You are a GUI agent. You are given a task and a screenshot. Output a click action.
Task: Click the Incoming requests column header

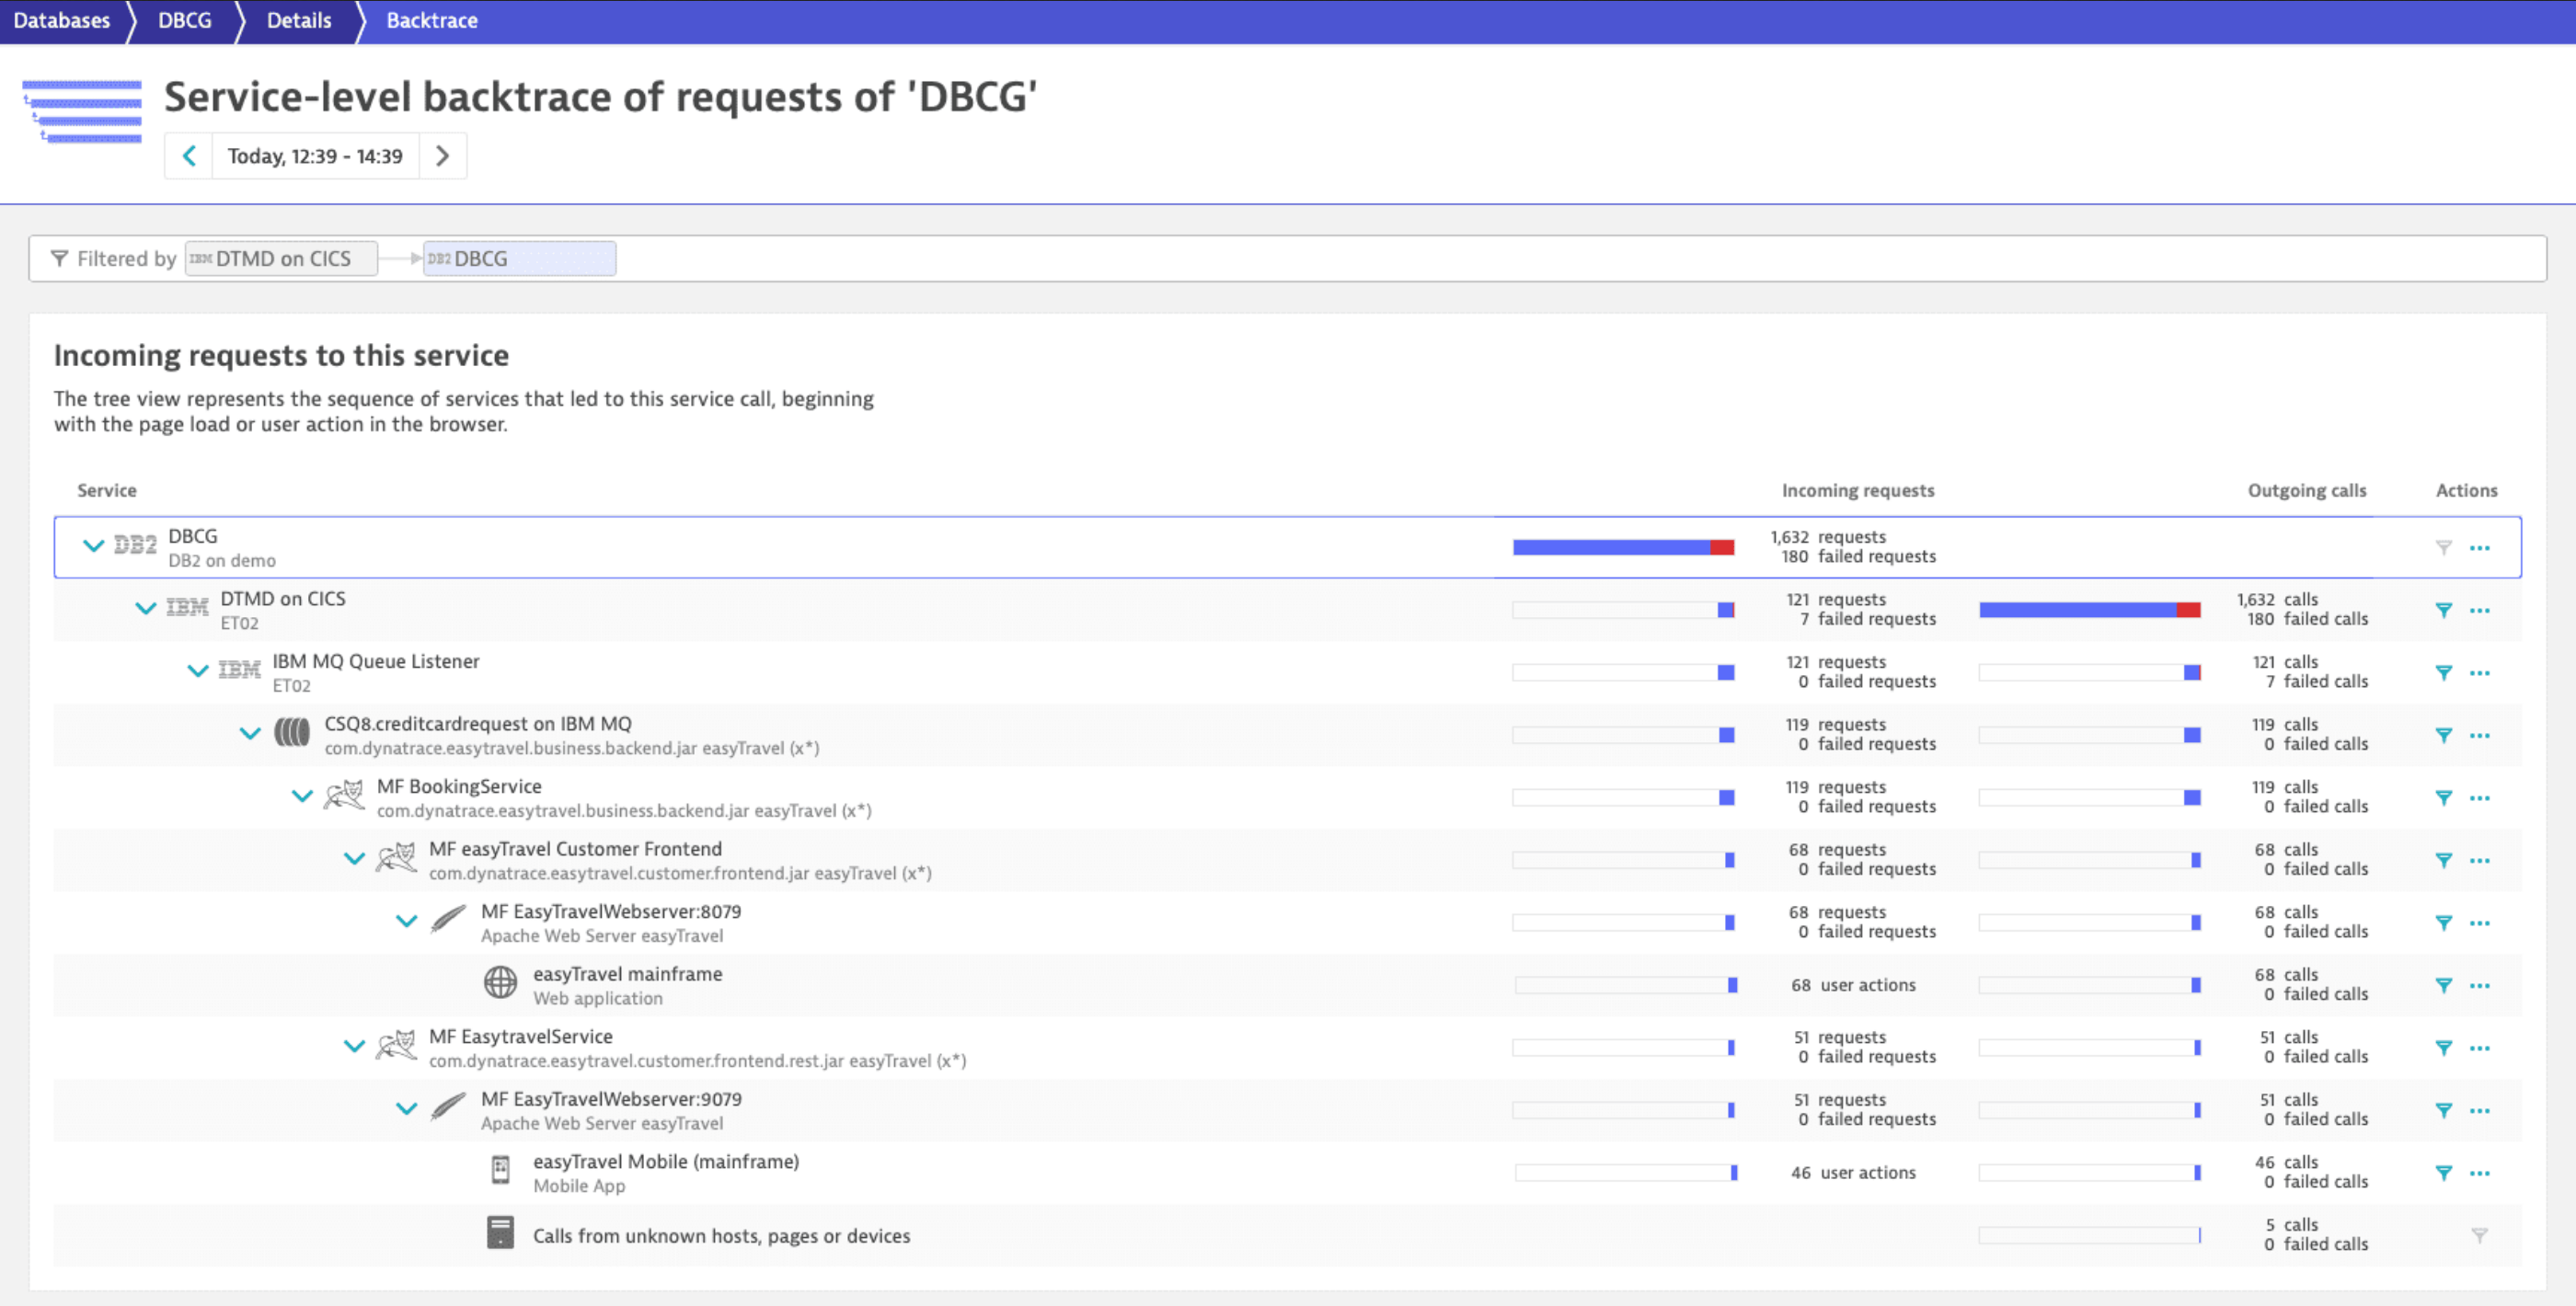(1858, 490)
